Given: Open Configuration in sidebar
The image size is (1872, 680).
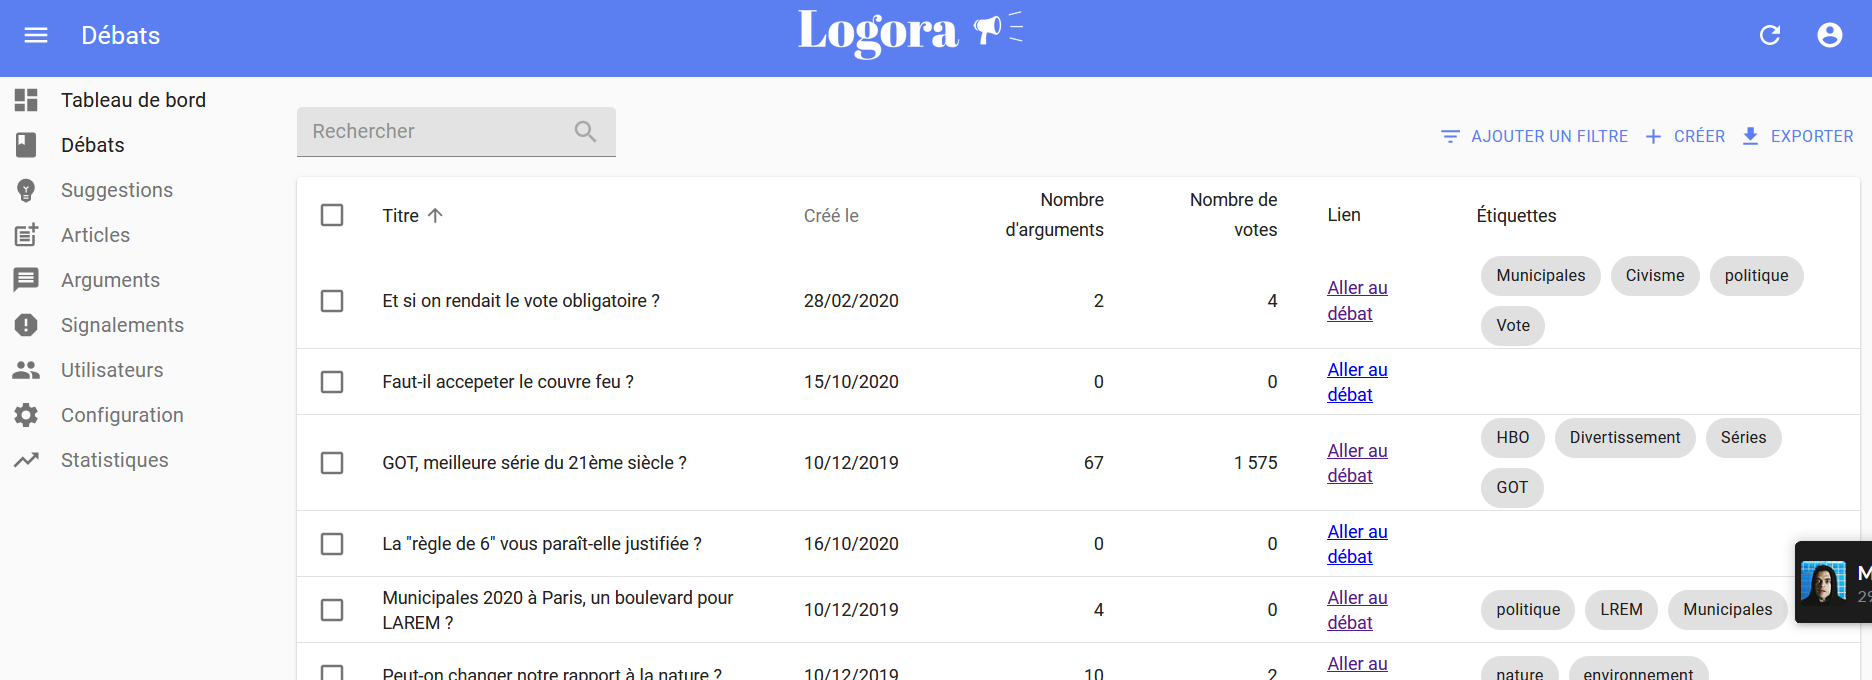Looking at the screenshot, I should click(x=122, y=415).
